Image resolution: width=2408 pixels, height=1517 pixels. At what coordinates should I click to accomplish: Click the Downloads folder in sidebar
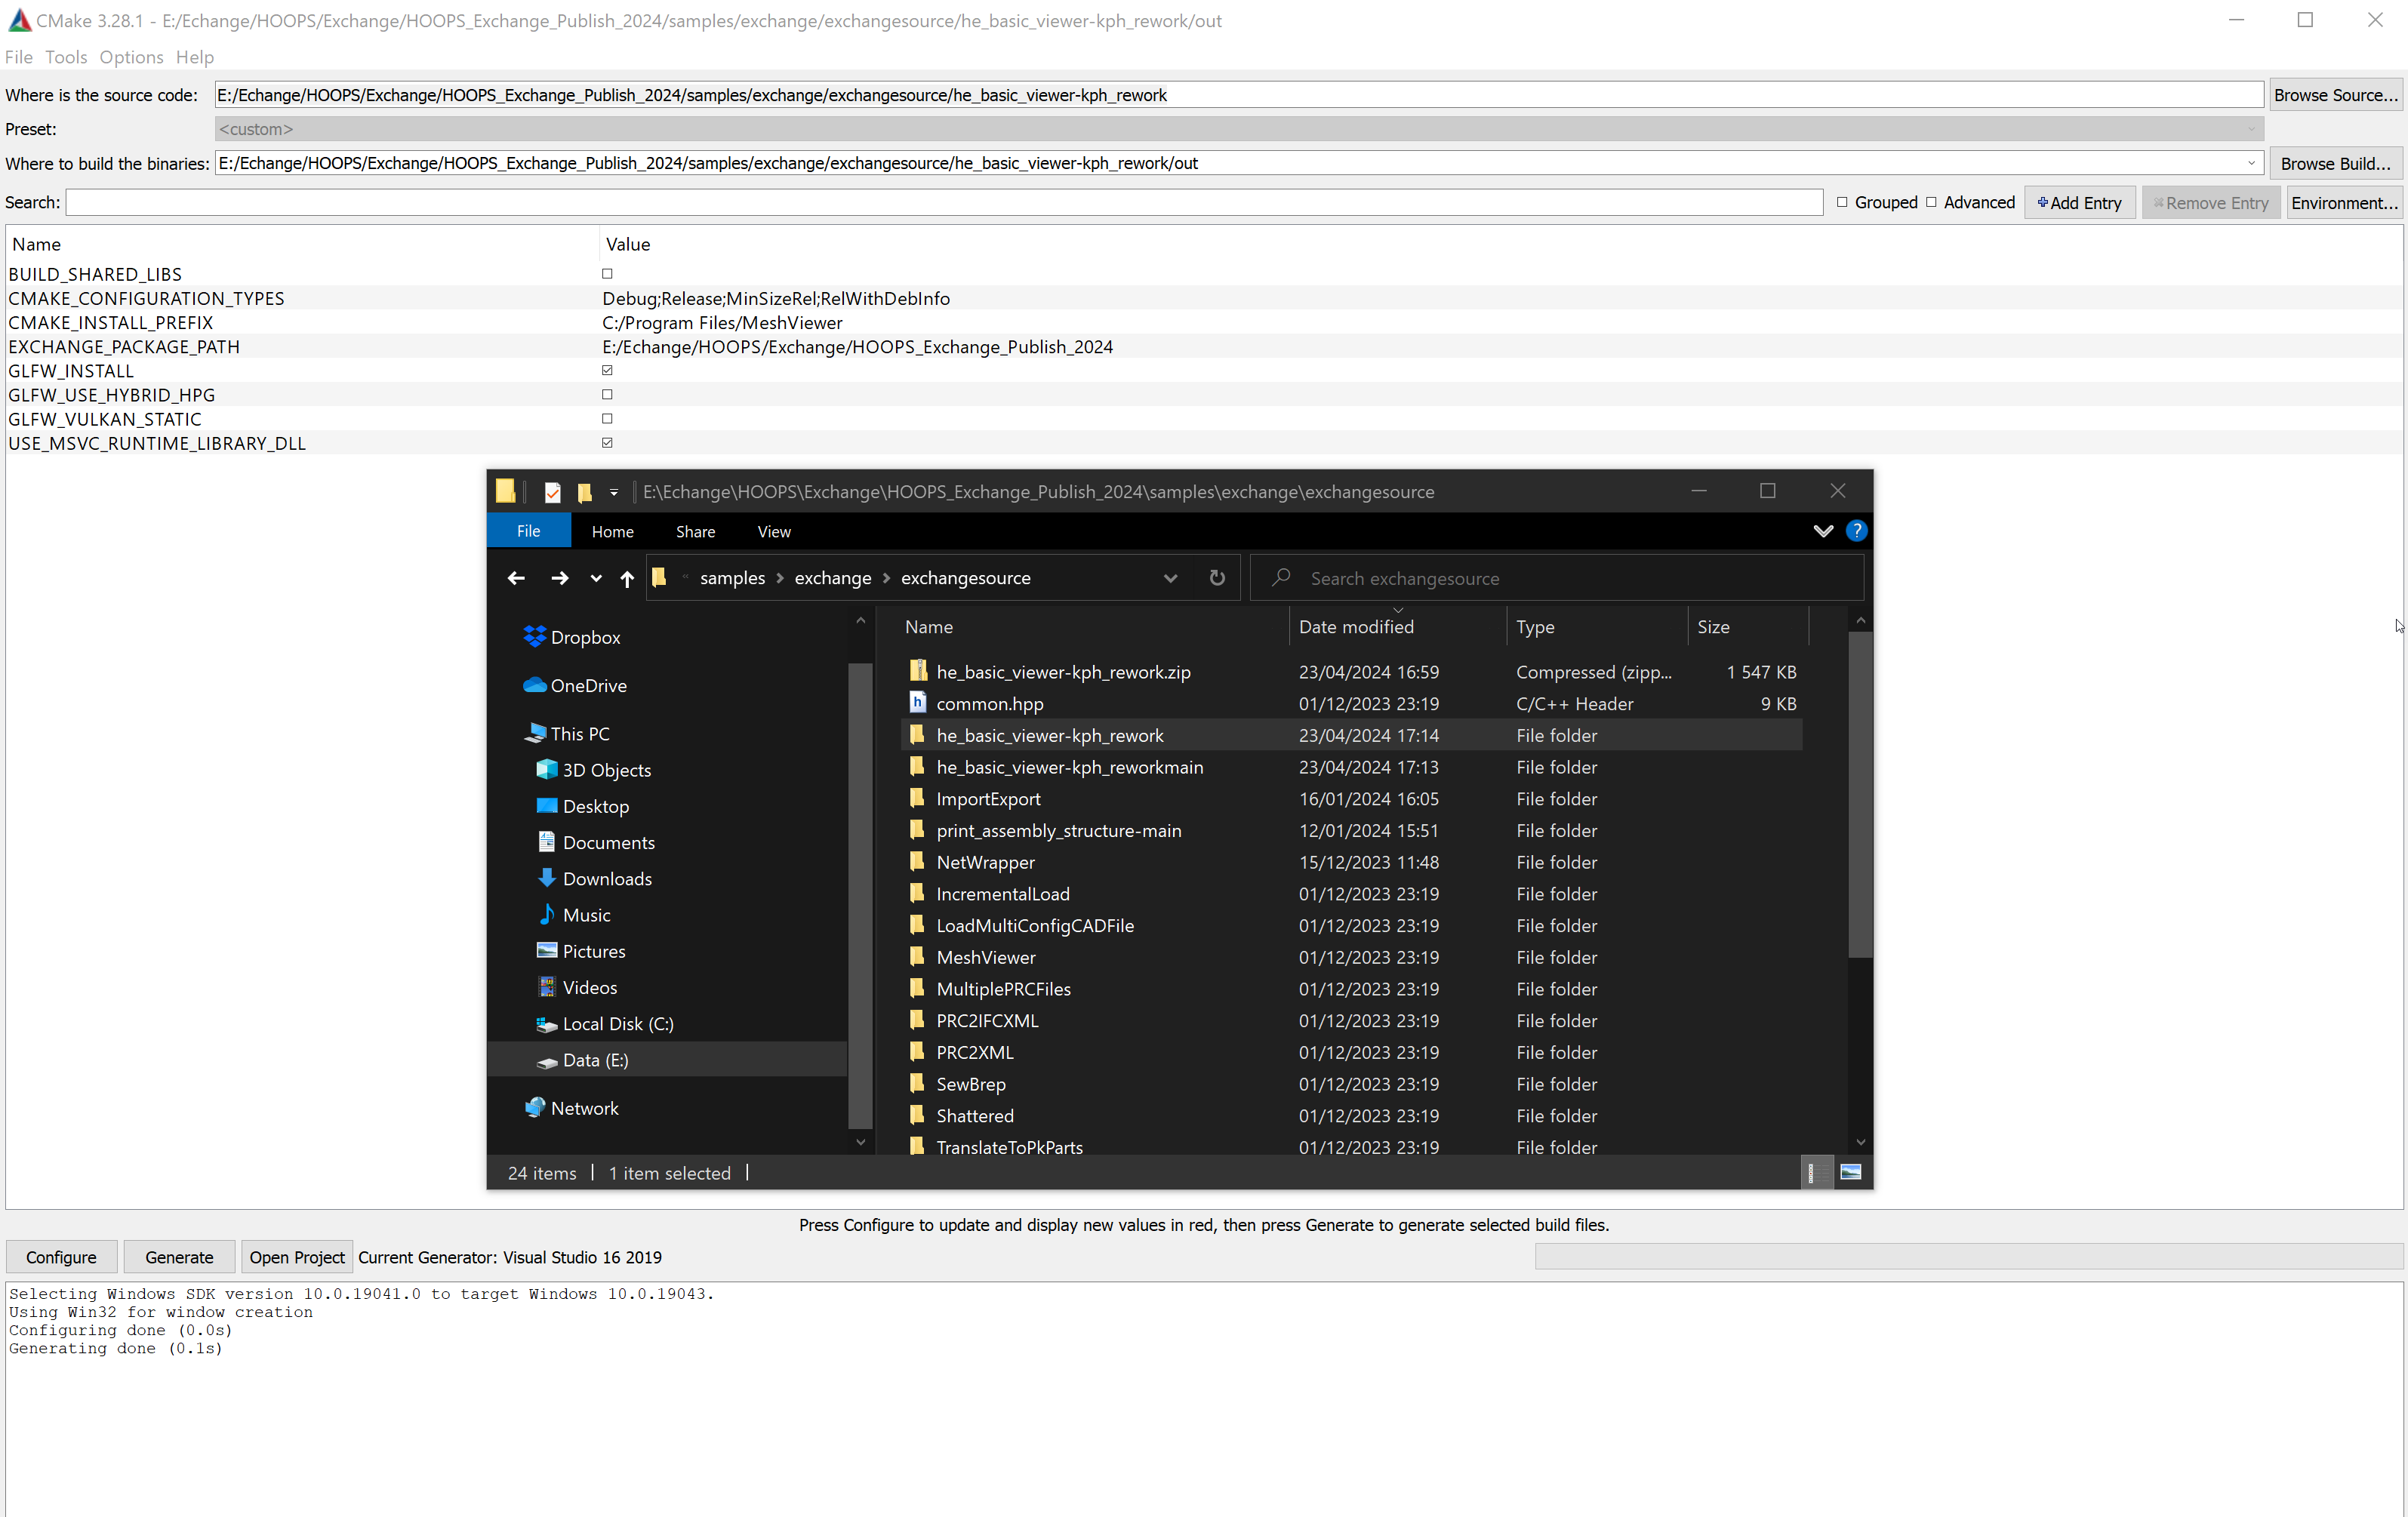606,878
